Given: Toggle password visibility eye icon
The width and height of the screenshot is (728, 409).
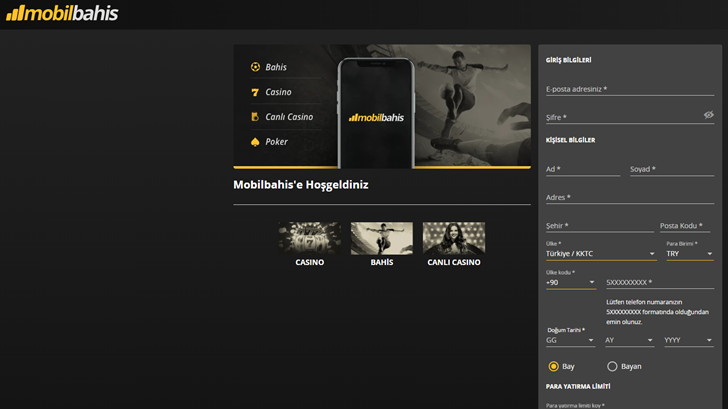Looking at the screenshot, I should [708, 115].
